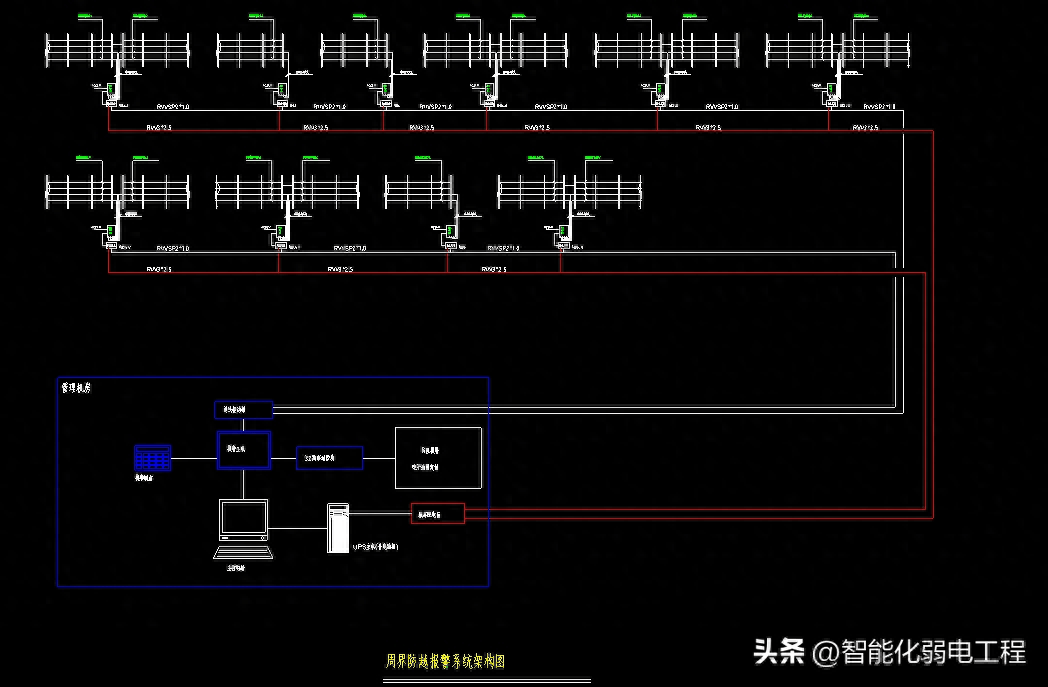Click the UPS tower server icon
Viewport: 1048px width, 687px height.
click(339, 528)
